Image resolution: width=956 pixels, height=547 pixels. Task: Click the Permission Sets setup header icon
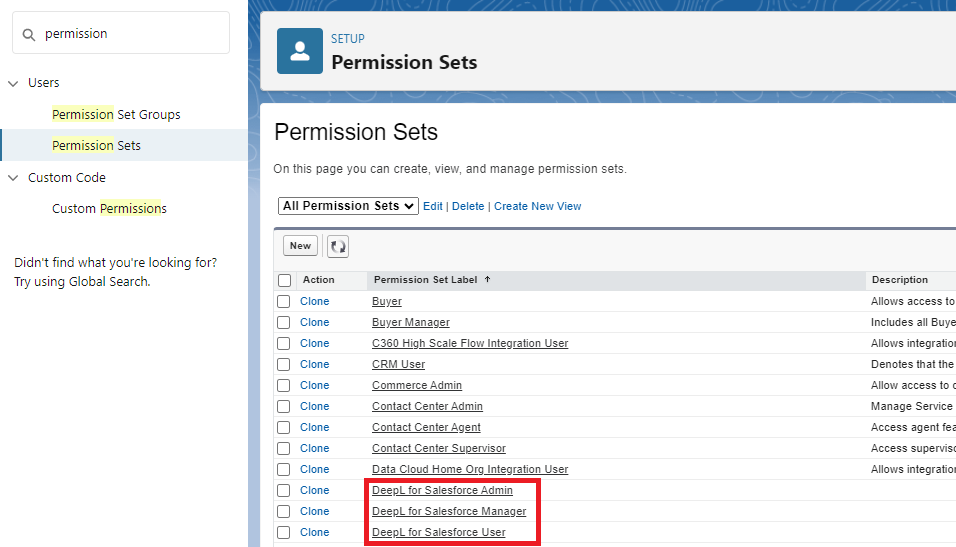tap(300, 52)
